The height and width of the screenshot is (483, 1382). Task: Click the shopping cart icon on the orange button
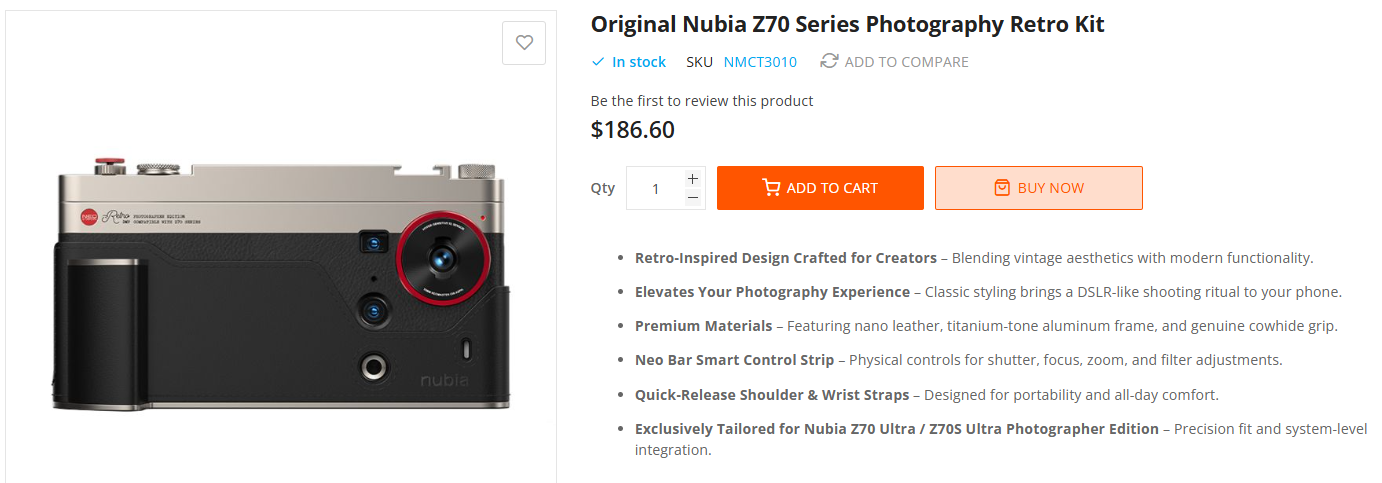(771, 188)
